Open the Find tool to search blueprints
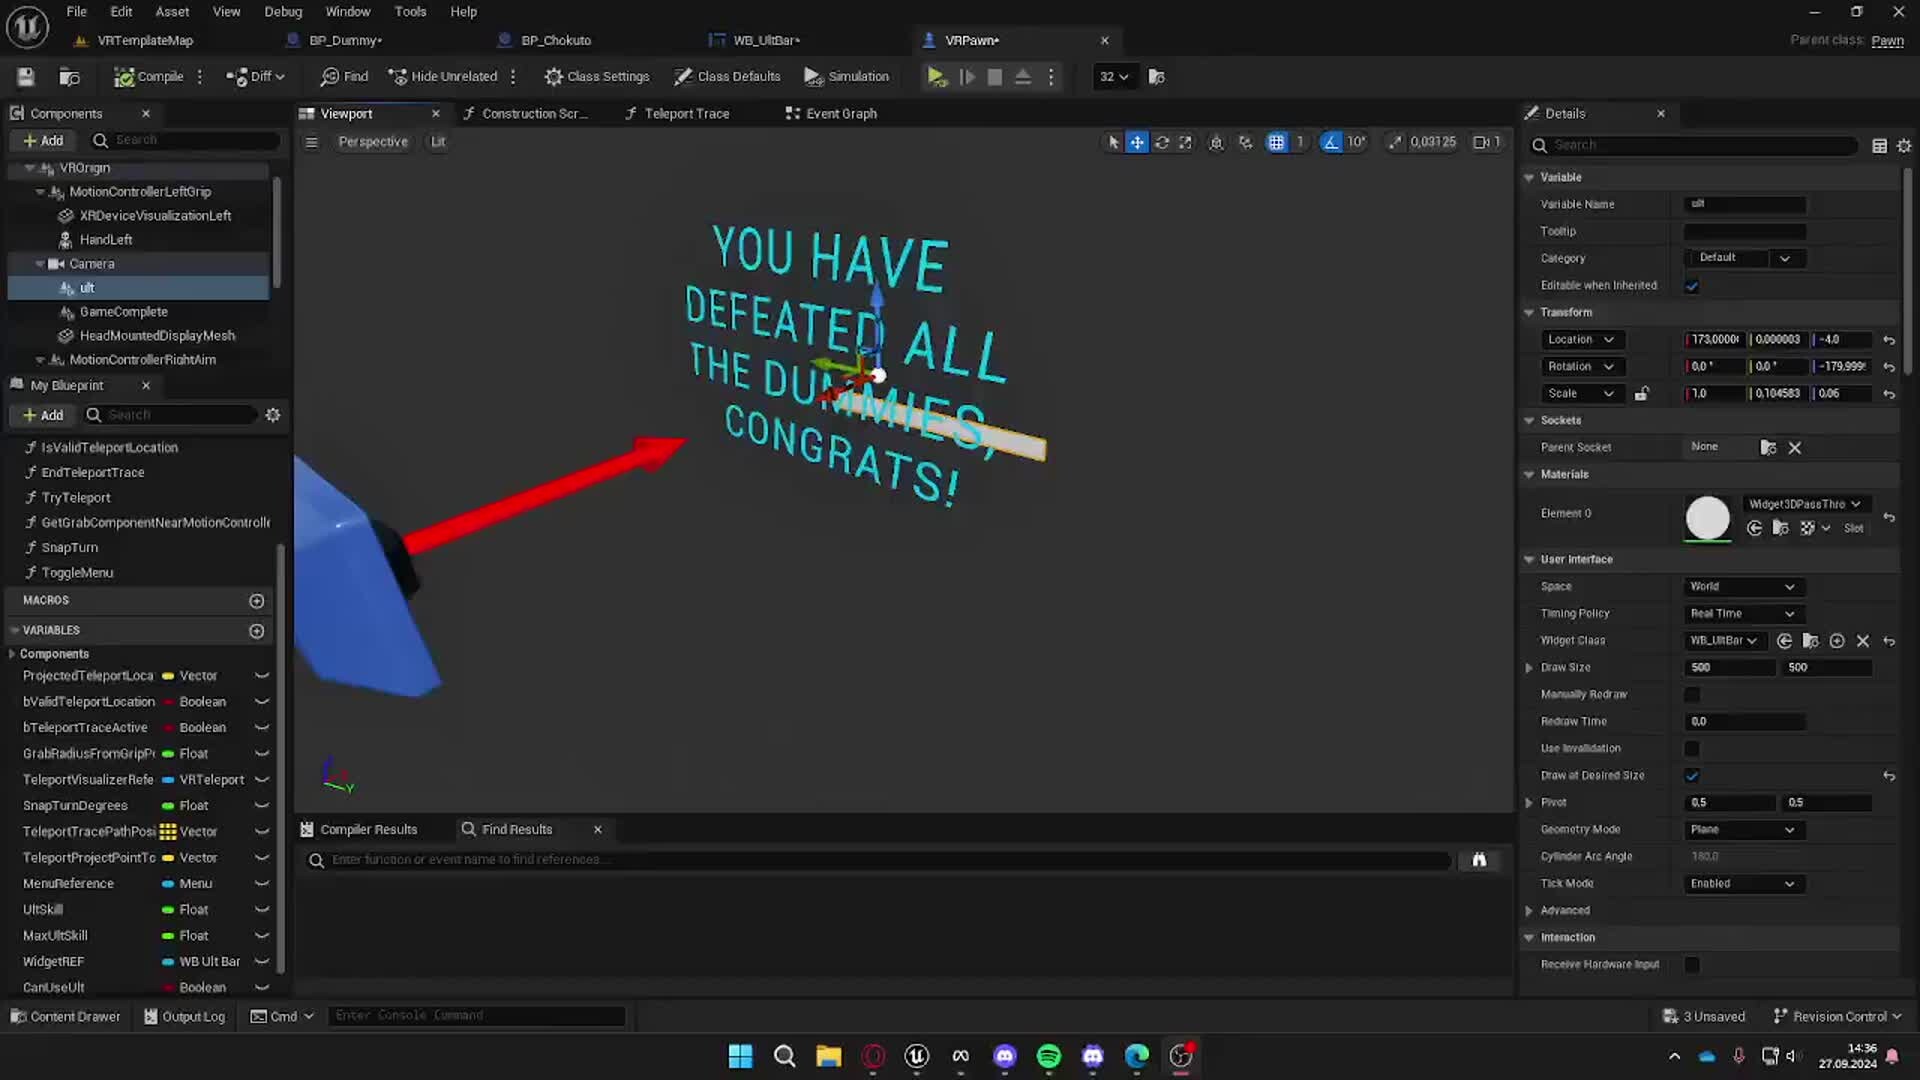The width and height of the screenshot is (1920, 1080). tap(343, 76)
